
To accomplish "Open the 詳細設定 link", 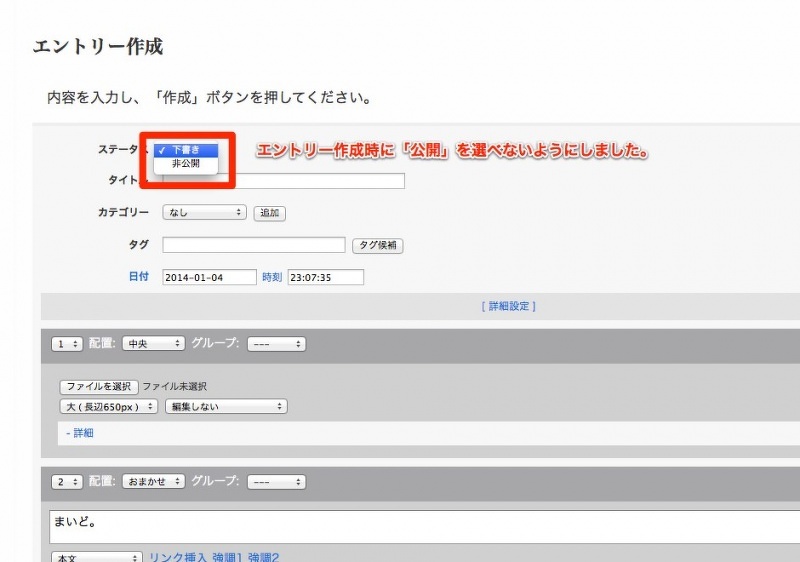I will (508, 306).
